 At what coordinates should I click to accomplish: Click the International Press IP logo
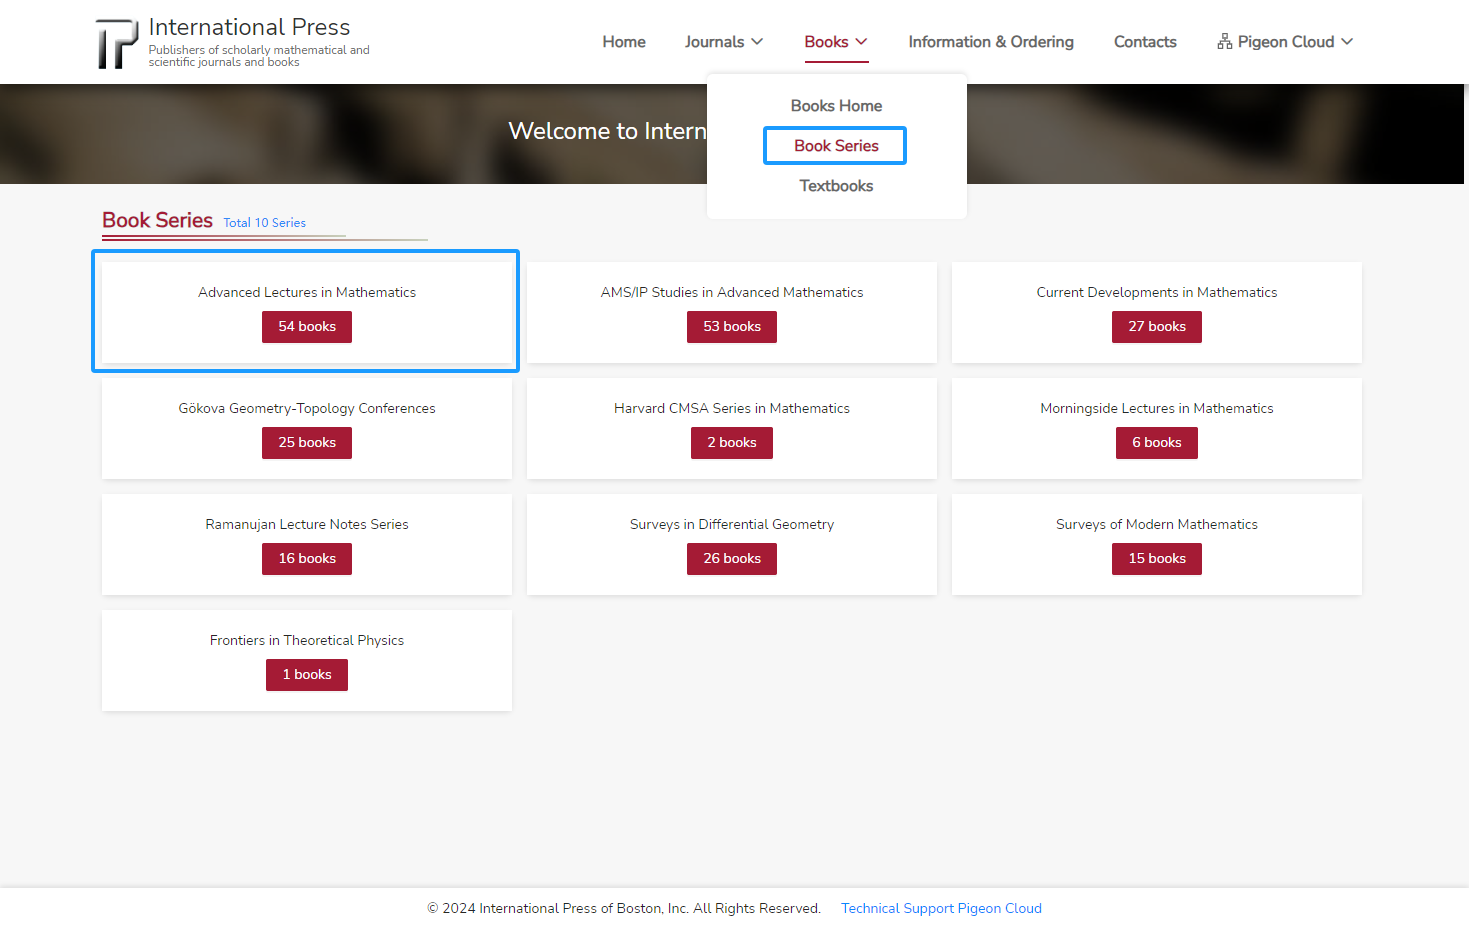point(117,43)
